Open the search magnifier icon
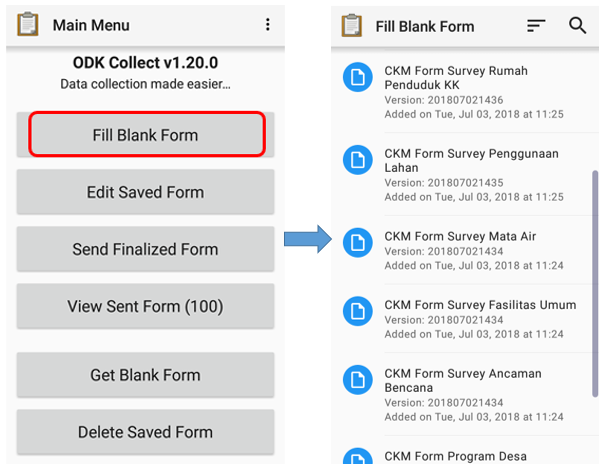 pos(578,25)
